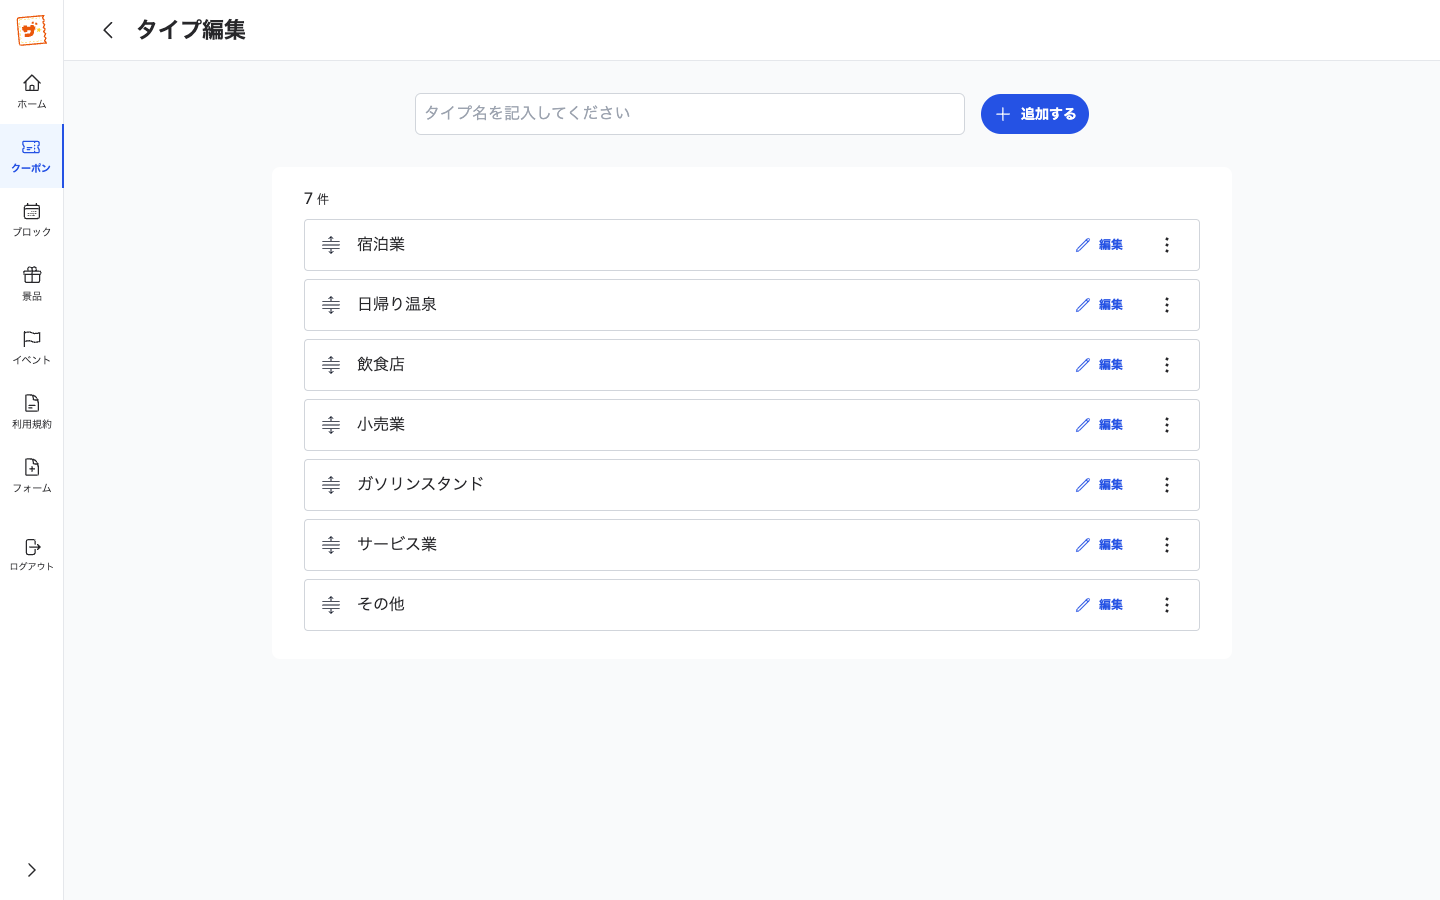Grab the drag handle for 宿泊業

click(x=331, y=245)
